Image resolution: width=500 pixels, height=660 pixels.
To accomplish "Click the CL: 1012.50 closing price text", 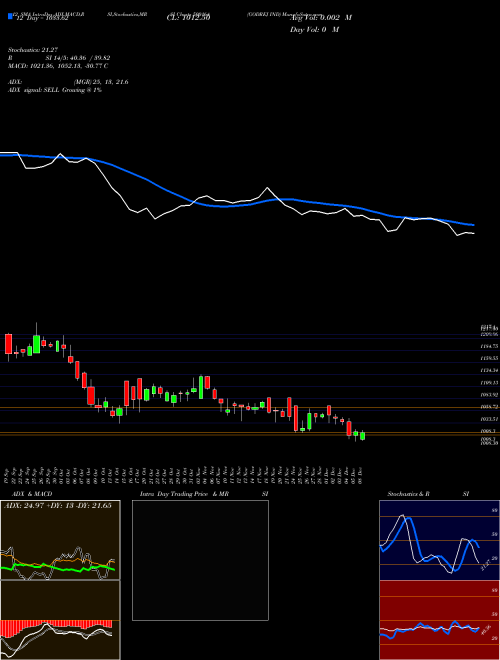I will [x=188, y=17].
